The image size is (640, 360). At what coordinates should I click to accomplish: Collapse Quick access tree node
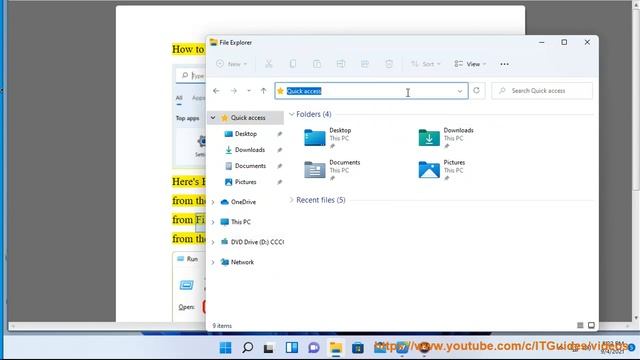pyautogui.click(x=213, y=118)
